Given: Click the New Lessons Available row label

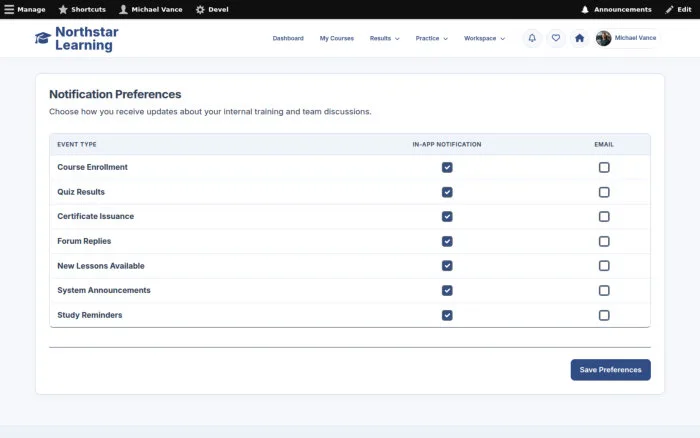Looking at the screenshot, I should coord(101,266).
